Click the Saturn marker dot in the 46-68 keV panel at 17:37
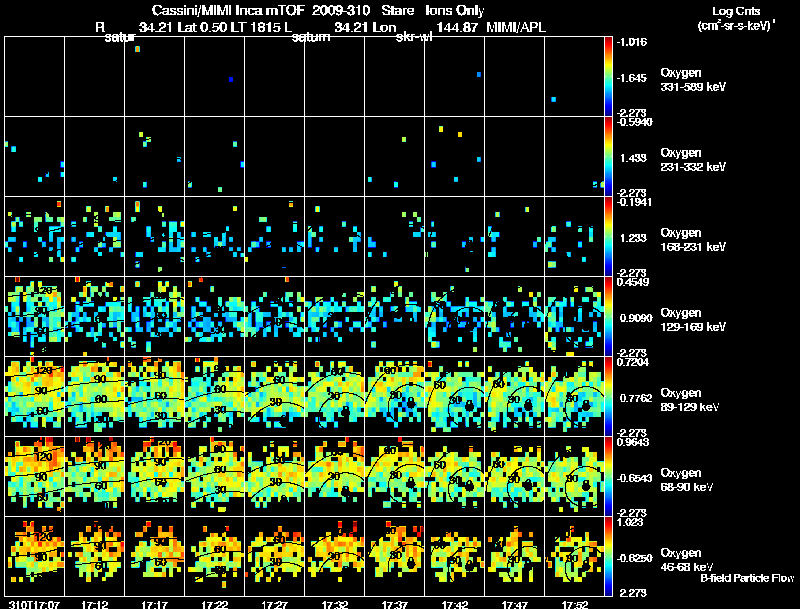Image resolution: width=800 pixels, height=609 pixels. point(411,564)
